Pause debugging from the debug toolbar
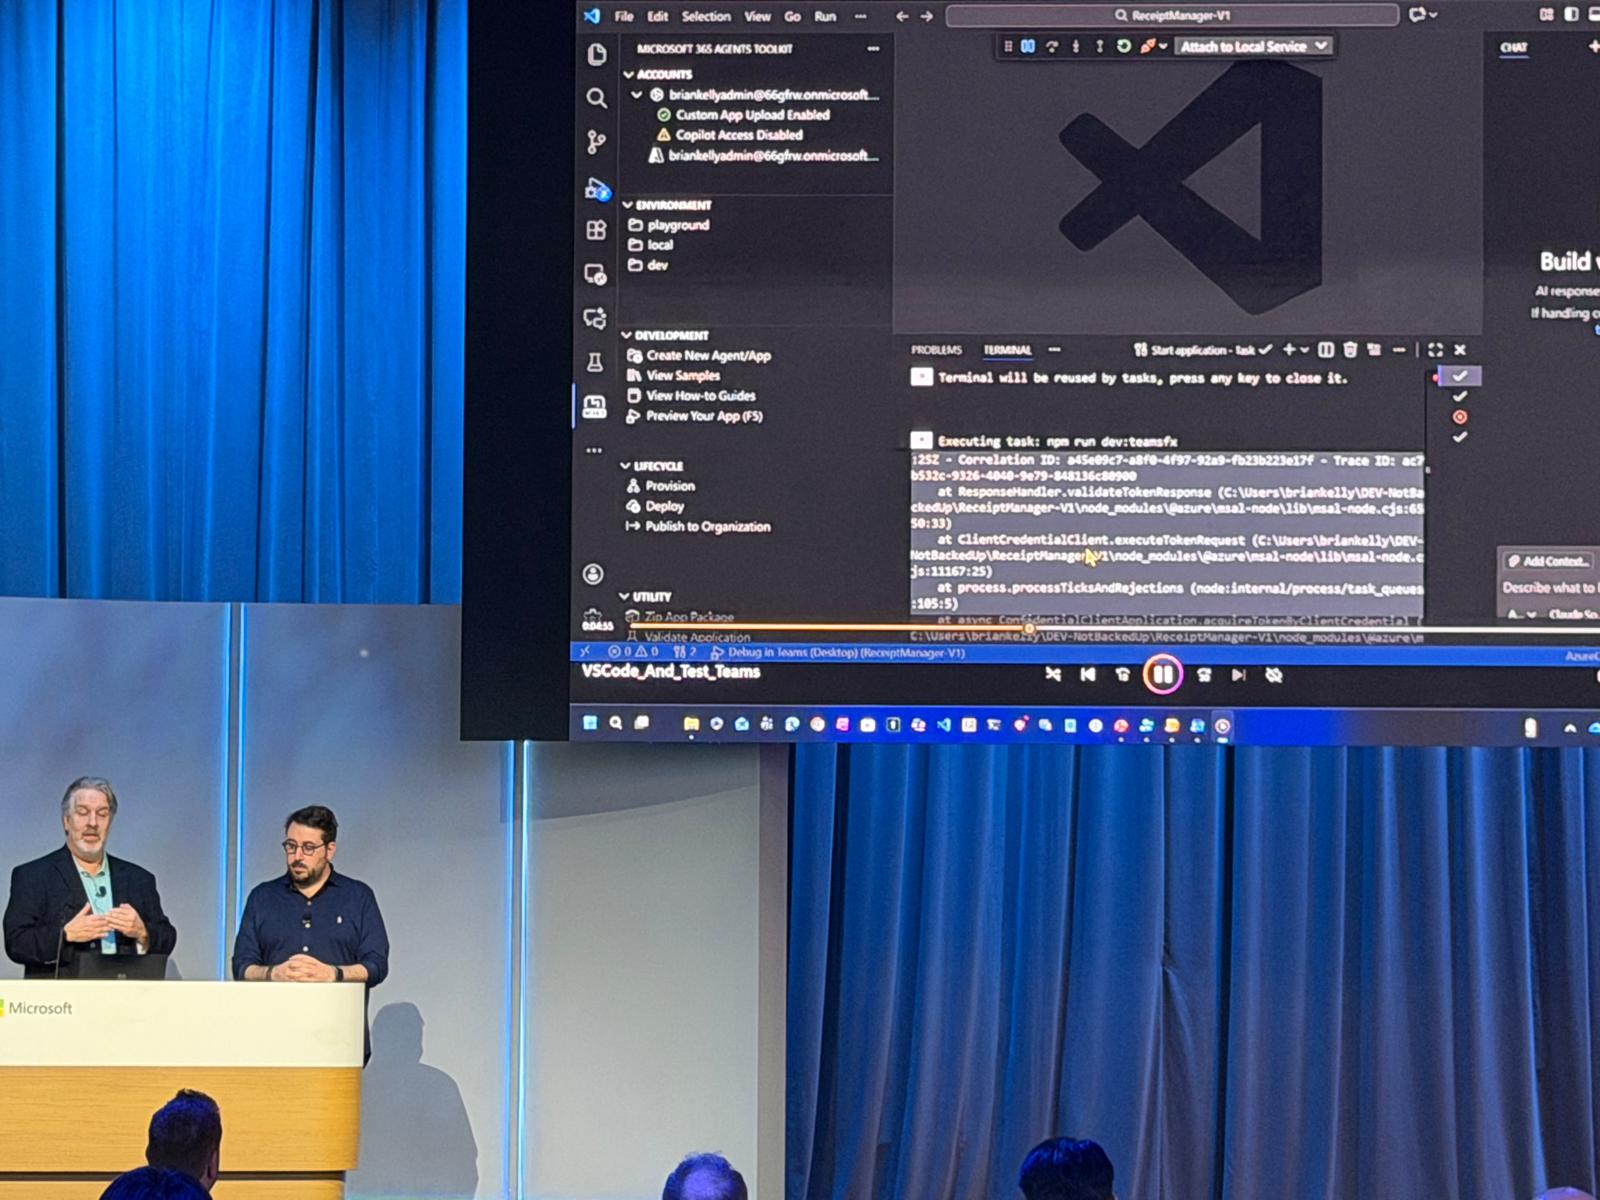This screenshot has height=1200, width=1600. (x=1028, y=47)
